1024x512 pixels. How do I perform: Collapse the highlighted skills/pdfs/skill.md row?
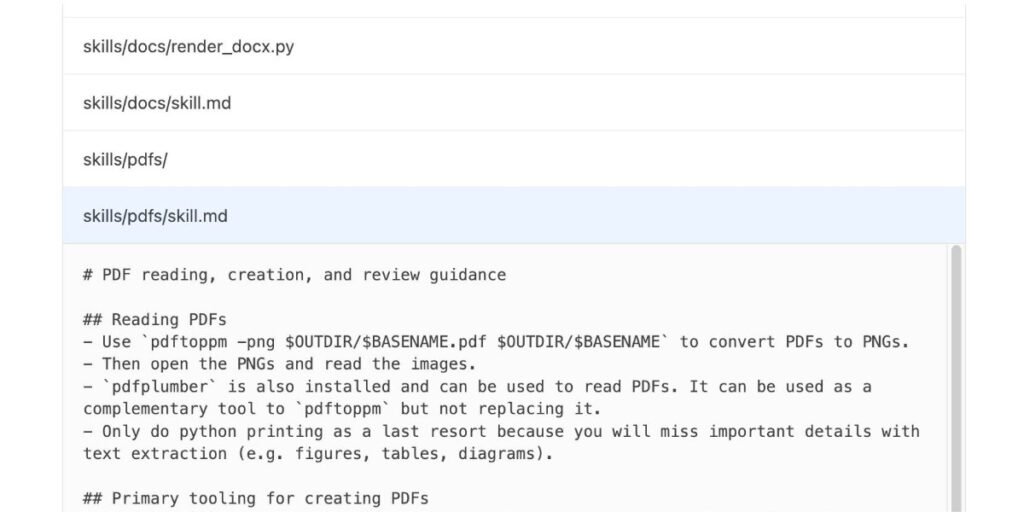(155, 215)
